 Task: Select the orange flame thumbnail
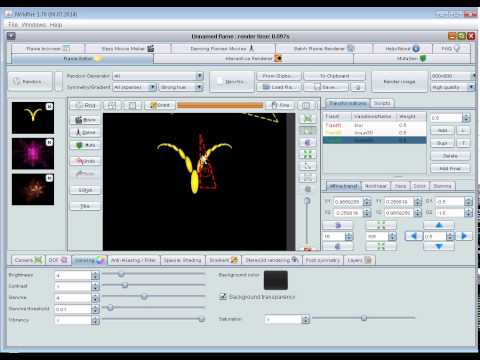coord(33,189)
